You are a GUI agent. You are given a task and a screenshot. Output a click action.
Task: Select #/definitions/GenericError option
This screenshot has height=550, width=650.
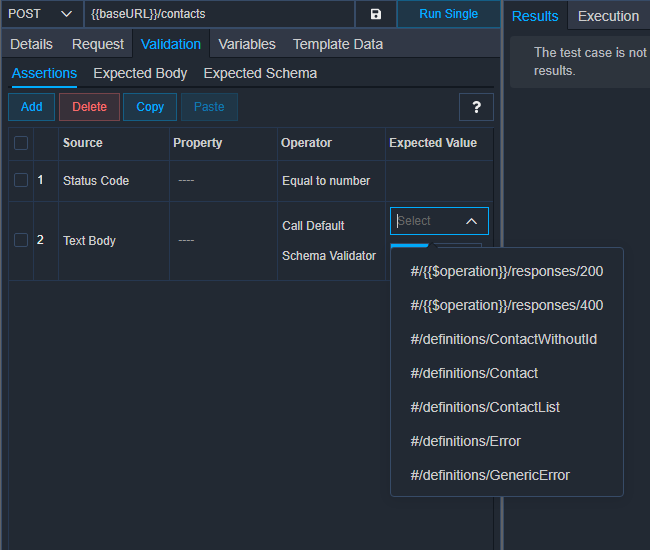(507, 475)
